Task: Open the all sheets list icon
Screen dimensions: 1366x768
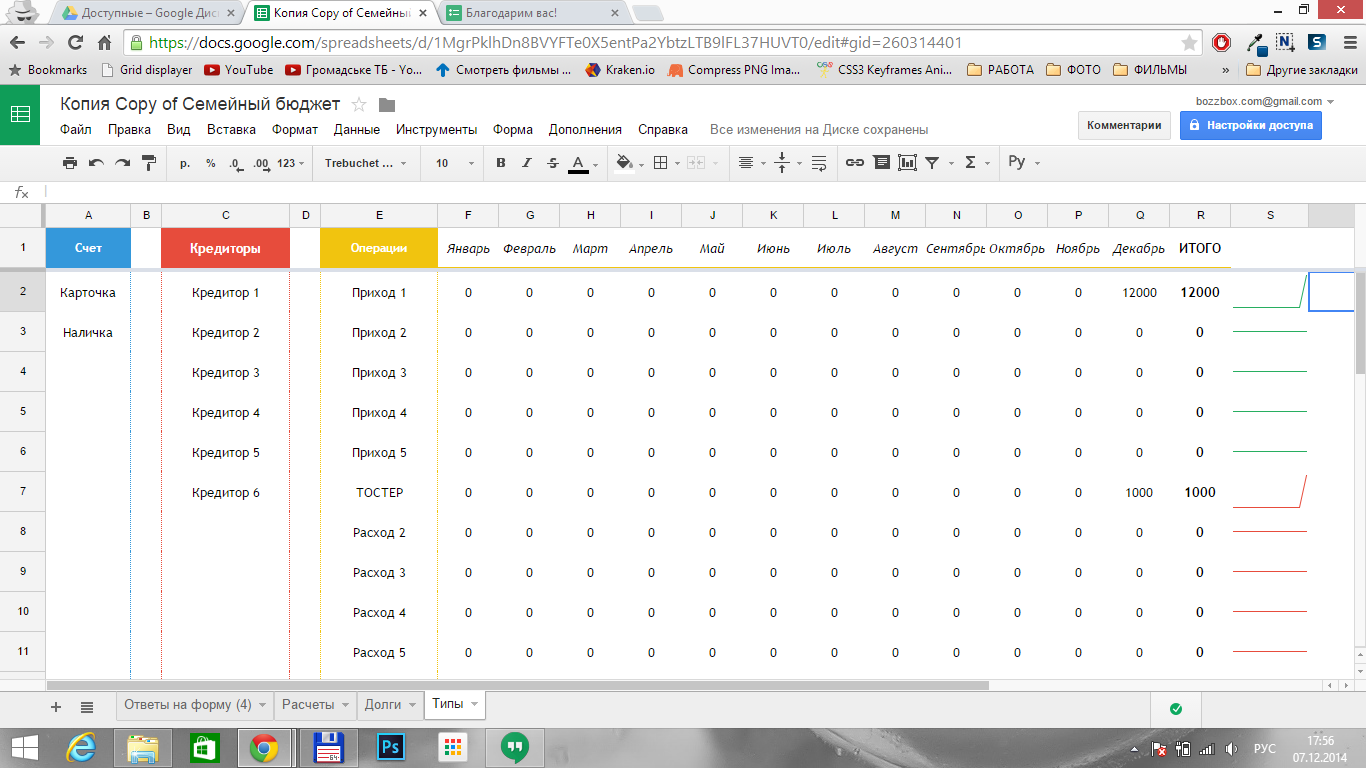Action: pyautogui.click(x=87, y=707)
